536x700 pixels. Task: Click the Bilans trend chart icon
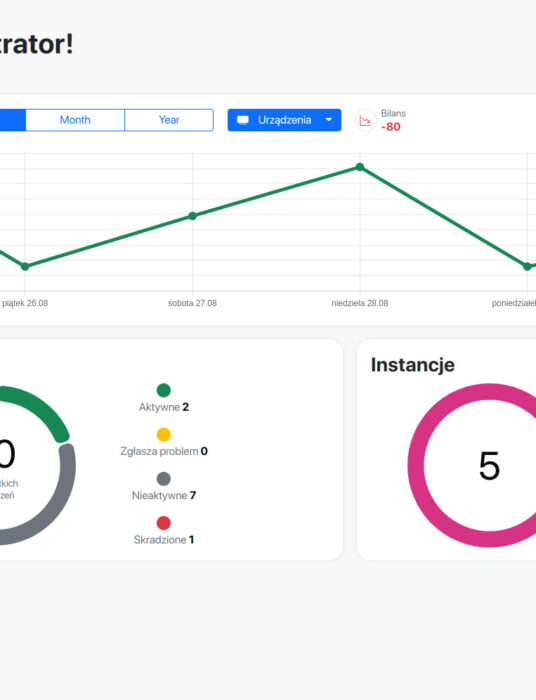(x=365, y=121)
